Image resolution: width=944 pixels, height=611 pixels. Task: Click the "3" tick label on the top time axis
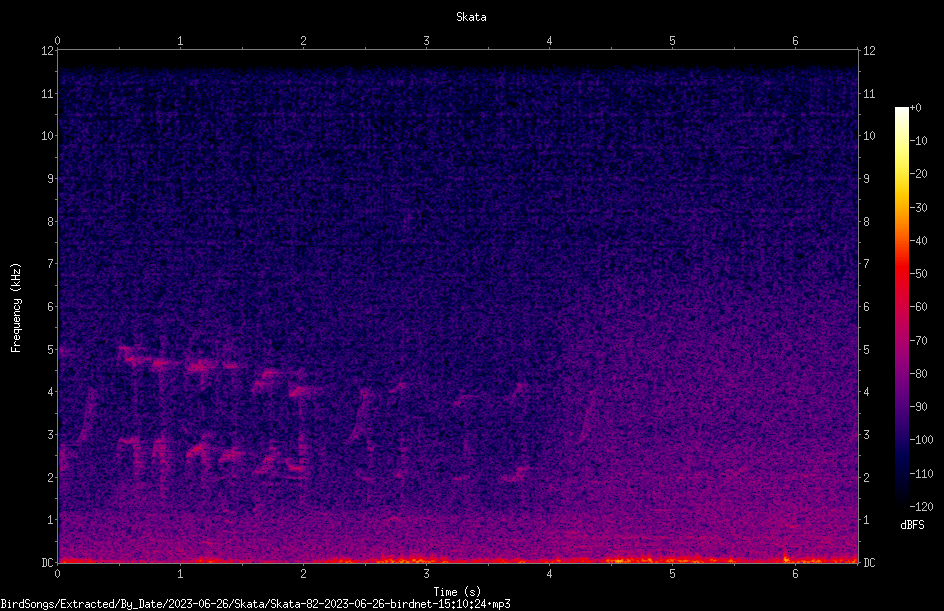click(x=426, y=40)
